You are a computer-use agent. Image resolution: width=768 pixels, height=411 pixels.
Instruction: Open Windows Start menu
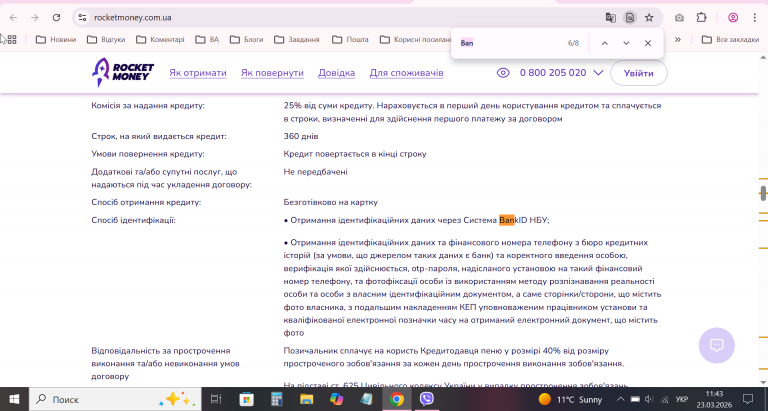click(14, 399)
